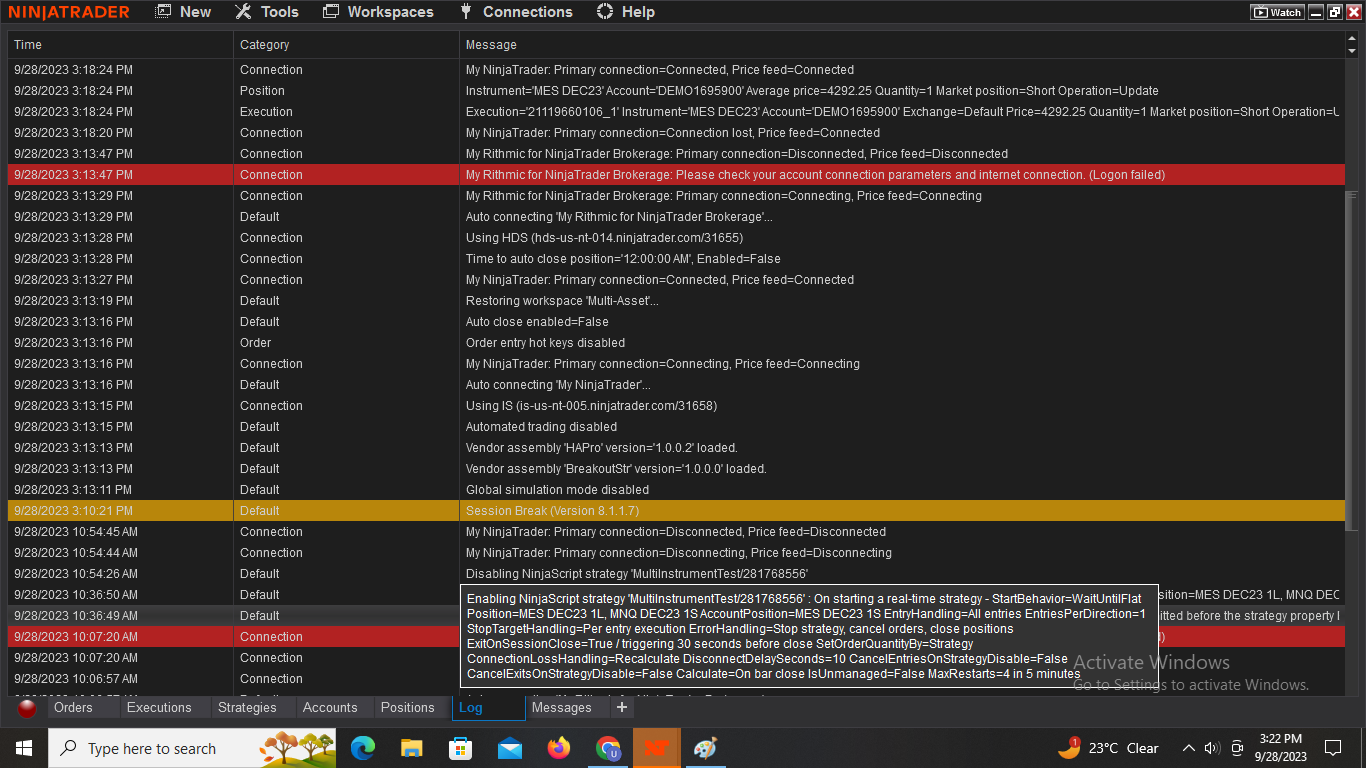
Task: Show hidden system tray icons
Action: pos(1189,748)
